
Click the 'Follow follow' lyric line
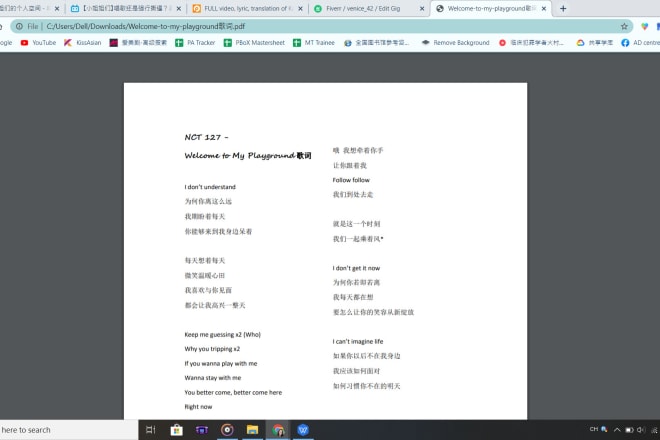click(351, 180)
